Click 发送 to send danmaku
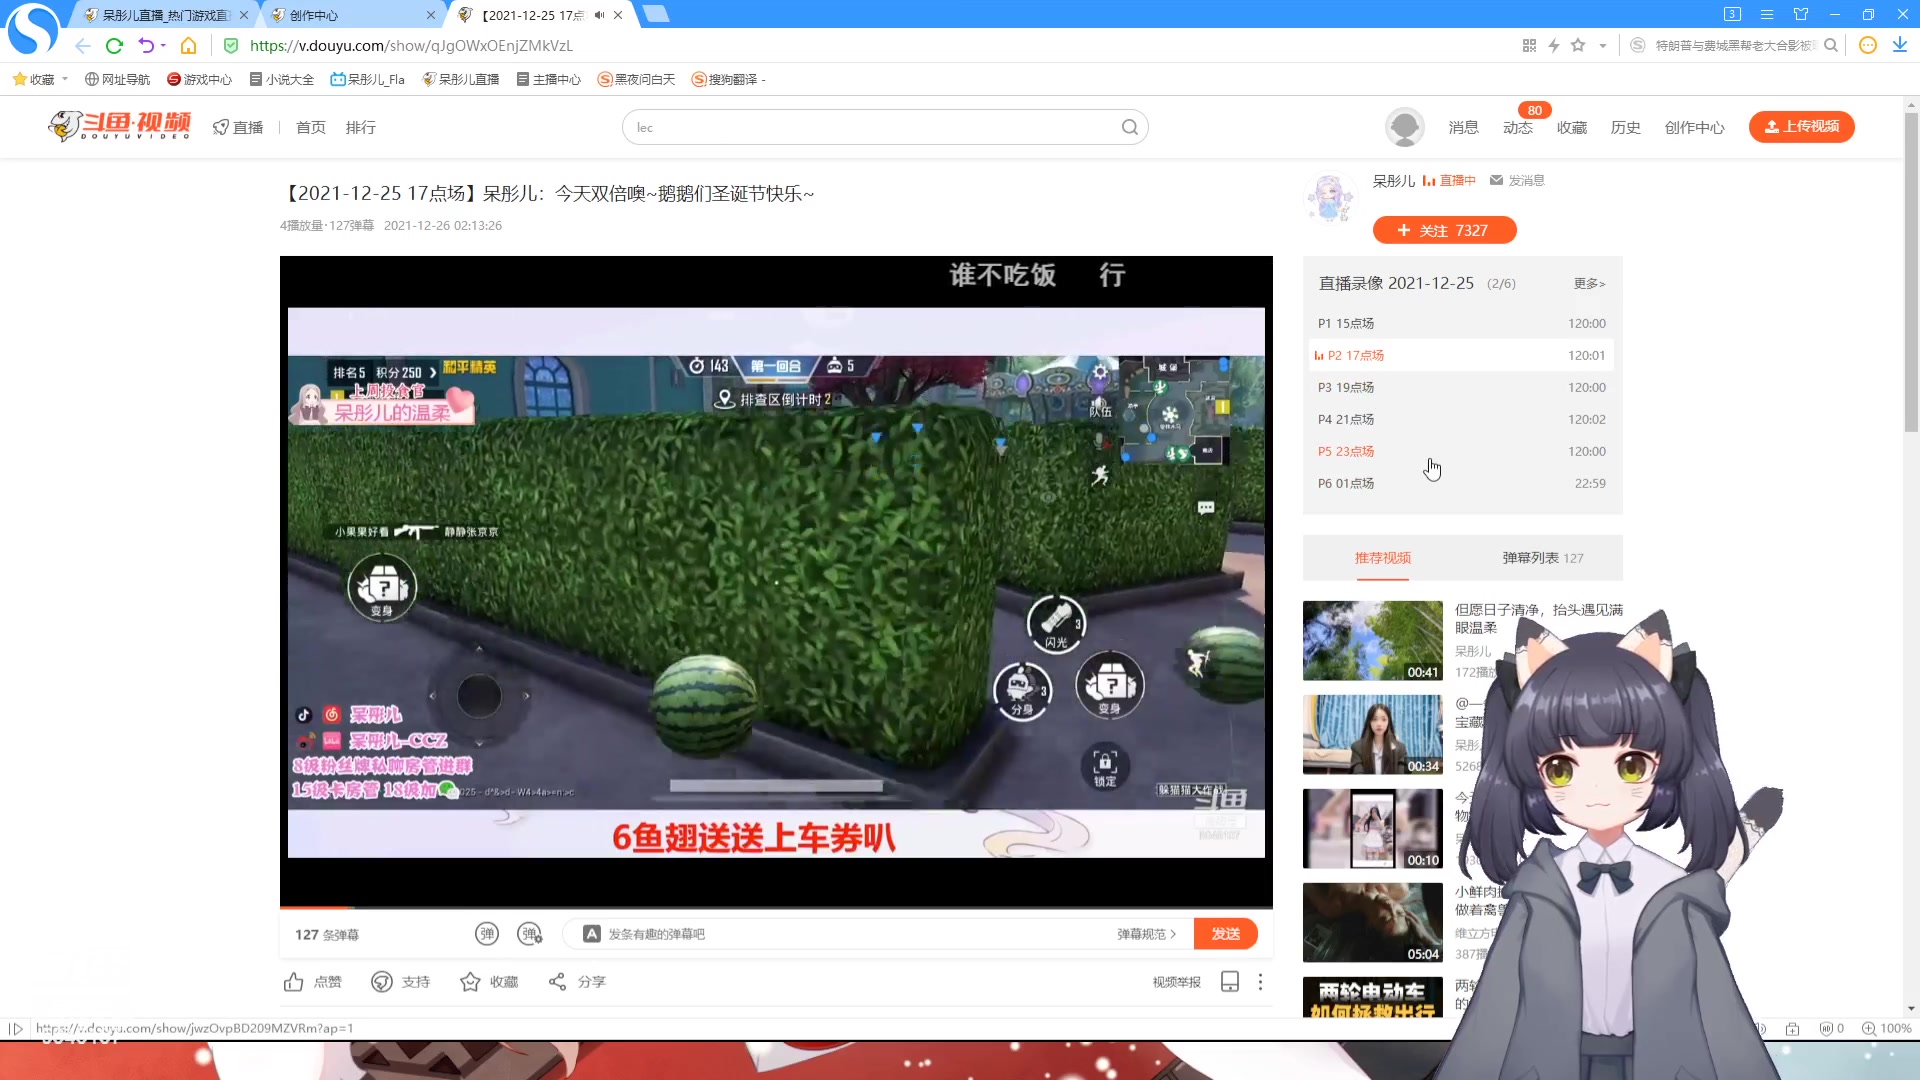This screenshot has height=1080, width=1920. click(1225, 933)
